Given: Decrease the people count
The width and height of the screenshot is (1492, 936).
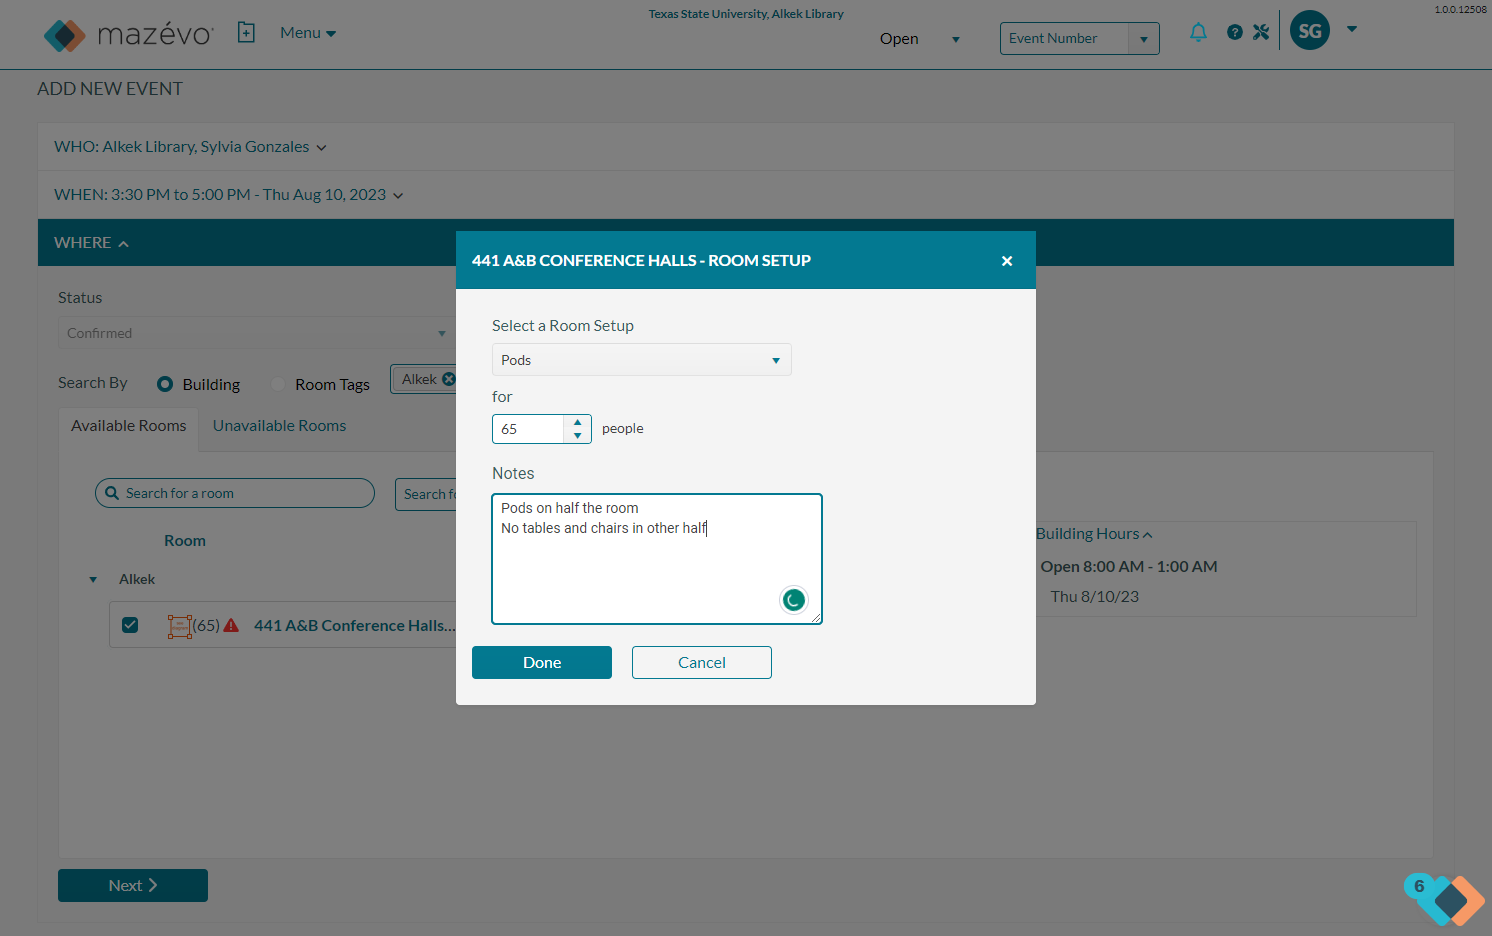Looking at the screenshot, I should [578, 436].
